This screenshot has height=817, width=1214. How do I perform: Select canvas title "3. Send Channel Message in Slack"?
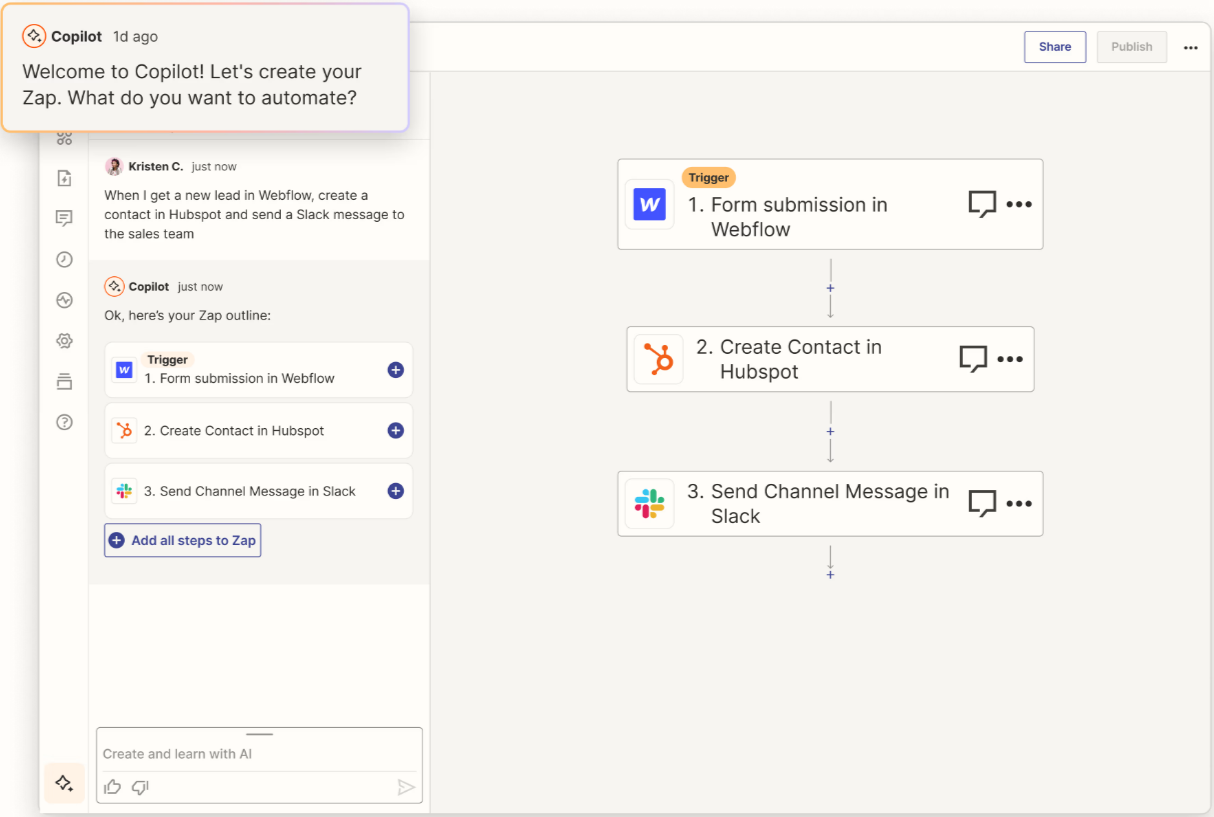[818, 504]
